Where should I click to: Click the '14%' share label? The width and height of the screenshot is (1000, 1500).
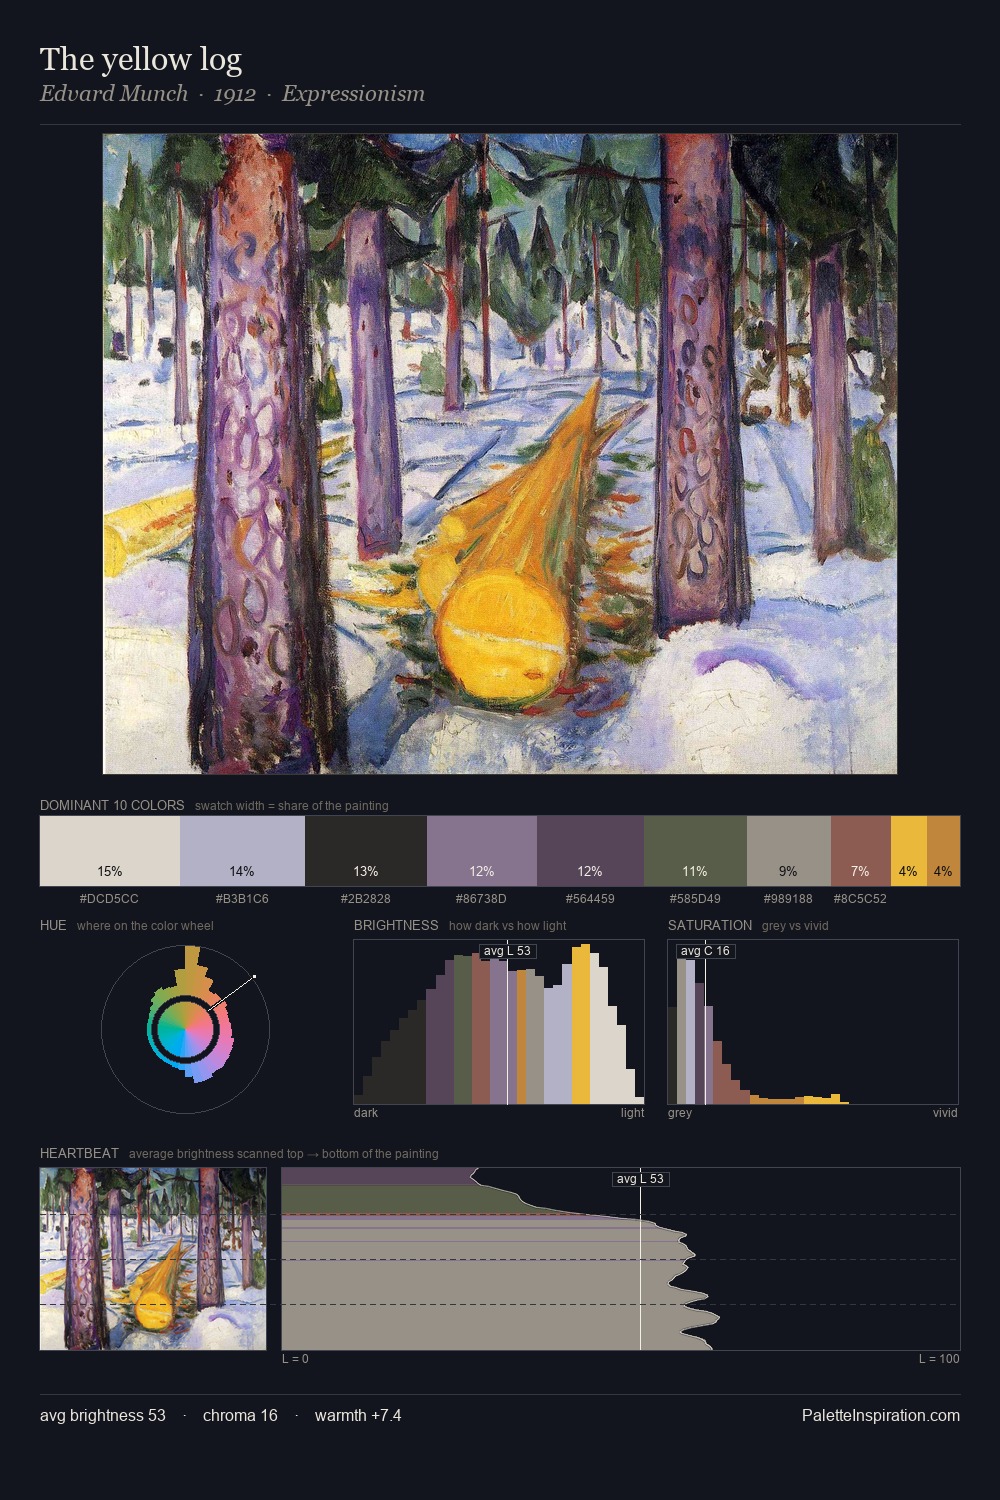(x=242, y=871)
